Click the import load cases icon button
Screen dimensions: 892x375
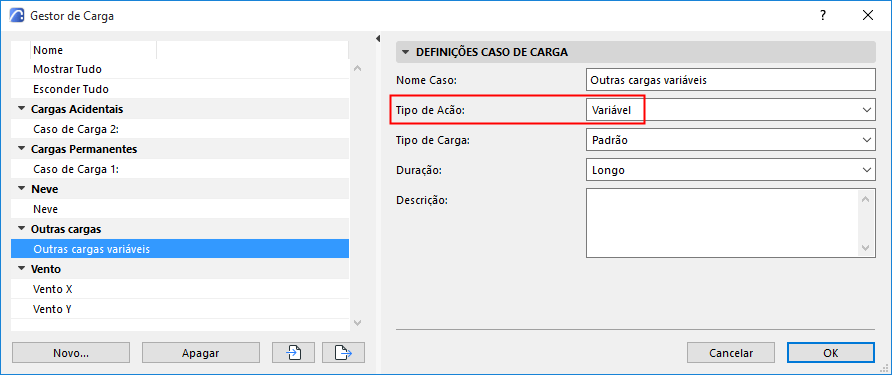[x=294, y=353]
